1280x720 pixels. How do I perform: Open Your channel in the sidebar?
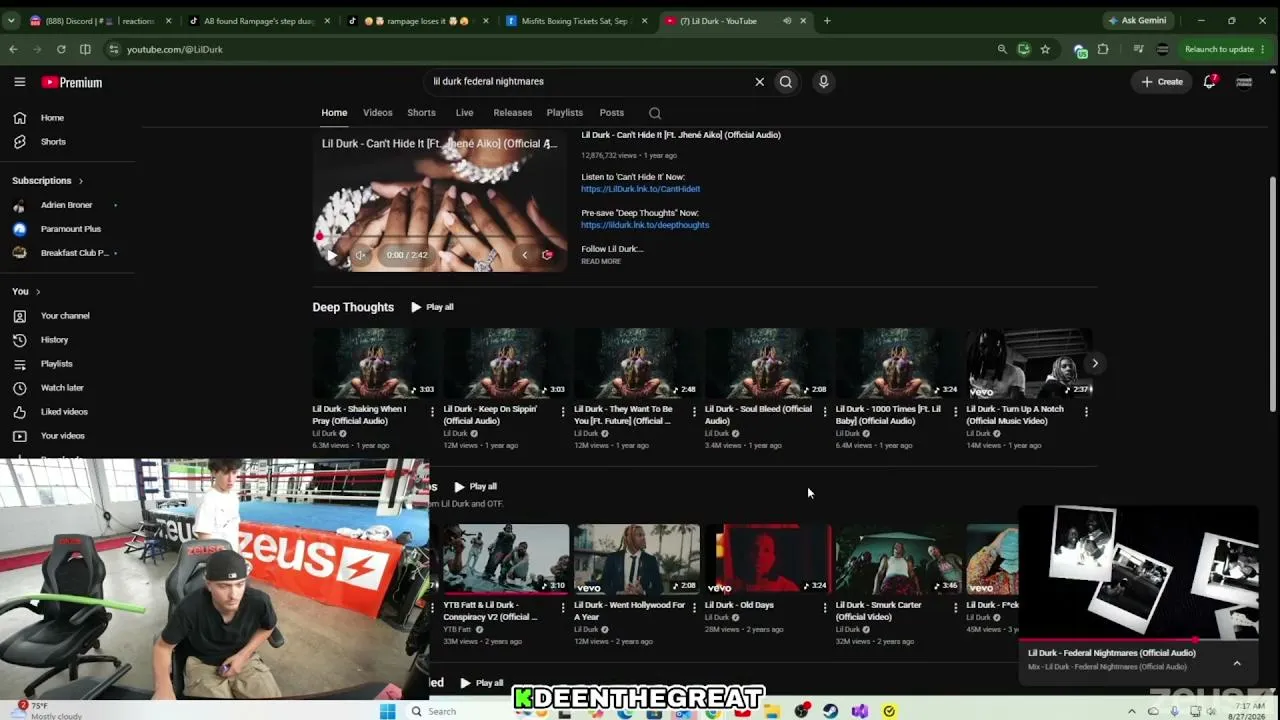pyautogui.click(x=67, y=316)
